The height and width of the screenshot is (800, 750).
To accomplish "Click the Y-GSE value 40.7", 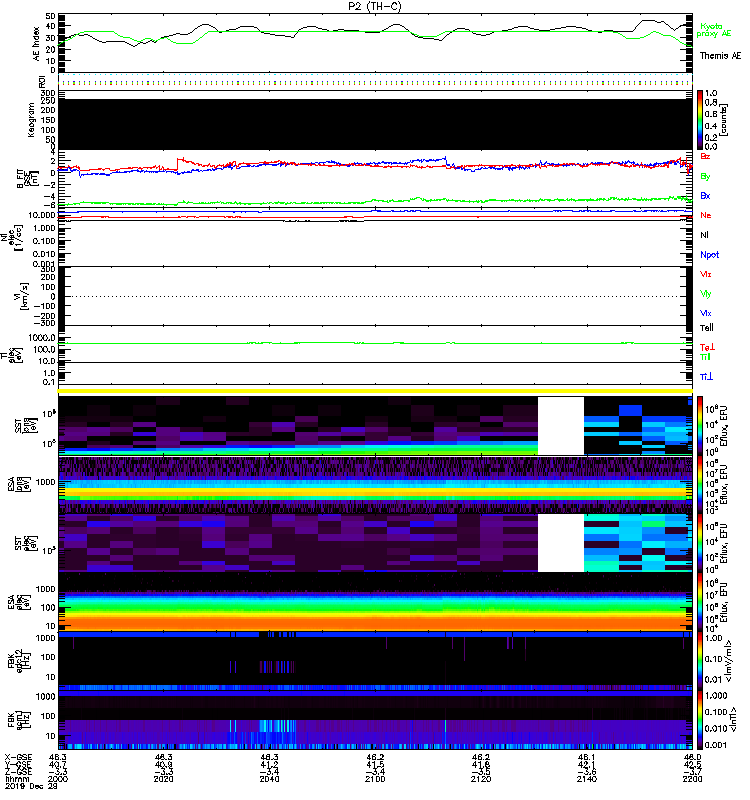I will point(58,765).
